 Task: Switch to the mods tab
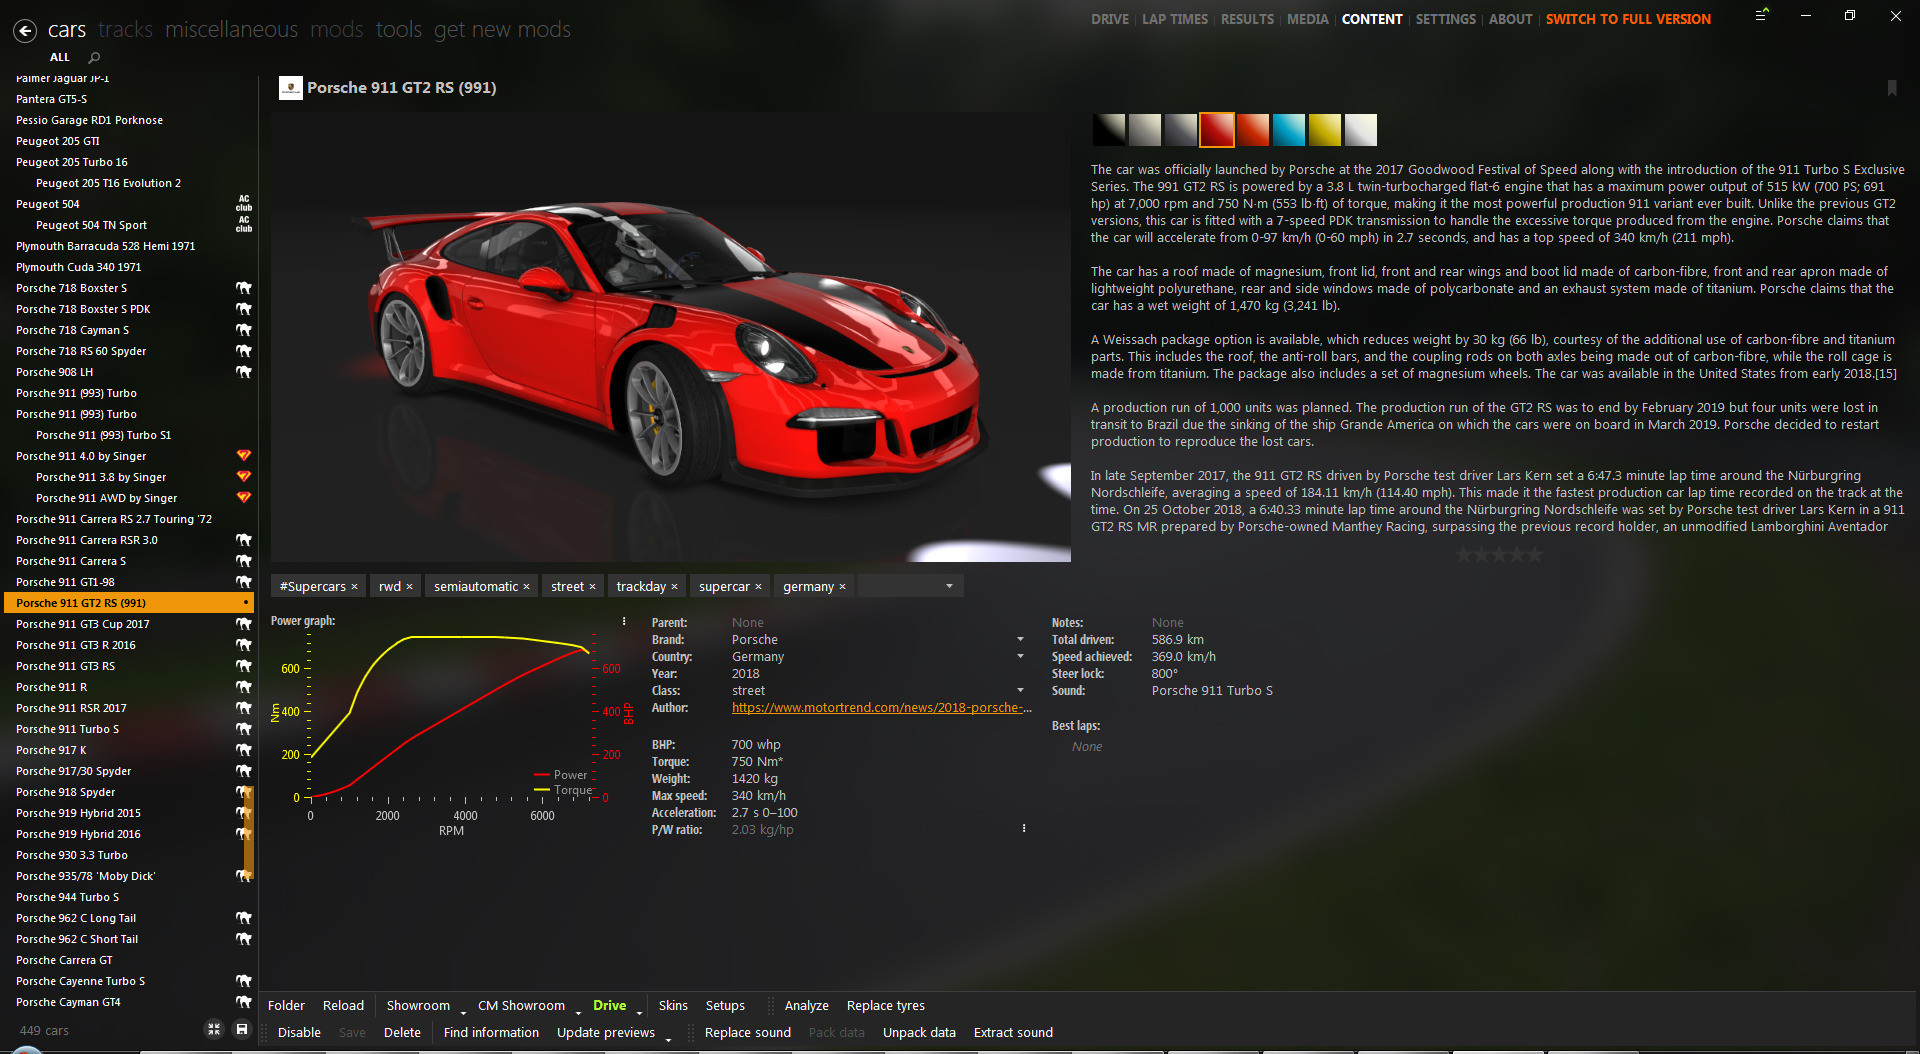pyautogui.click(x=337, y=30)
